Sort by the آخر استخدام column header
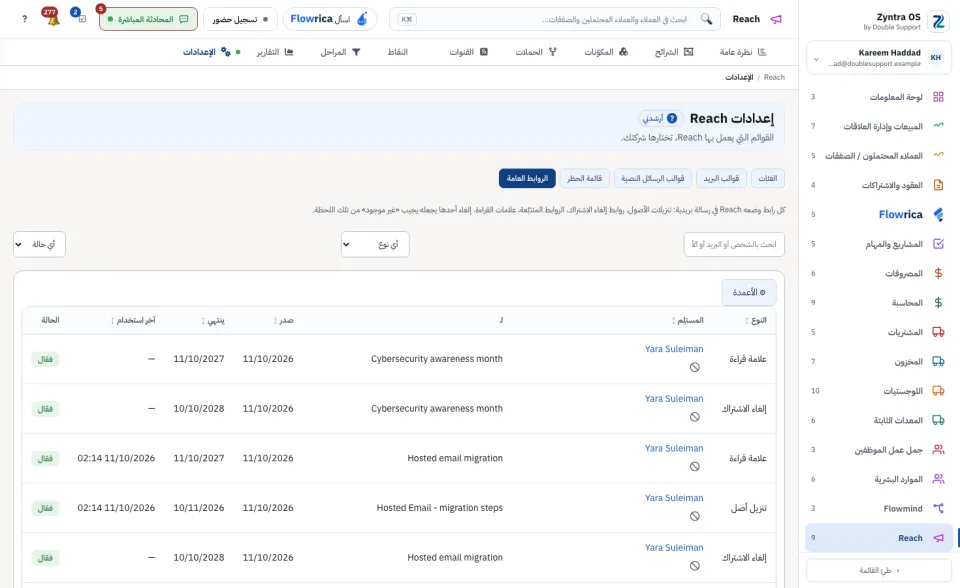 coord(133,320)
